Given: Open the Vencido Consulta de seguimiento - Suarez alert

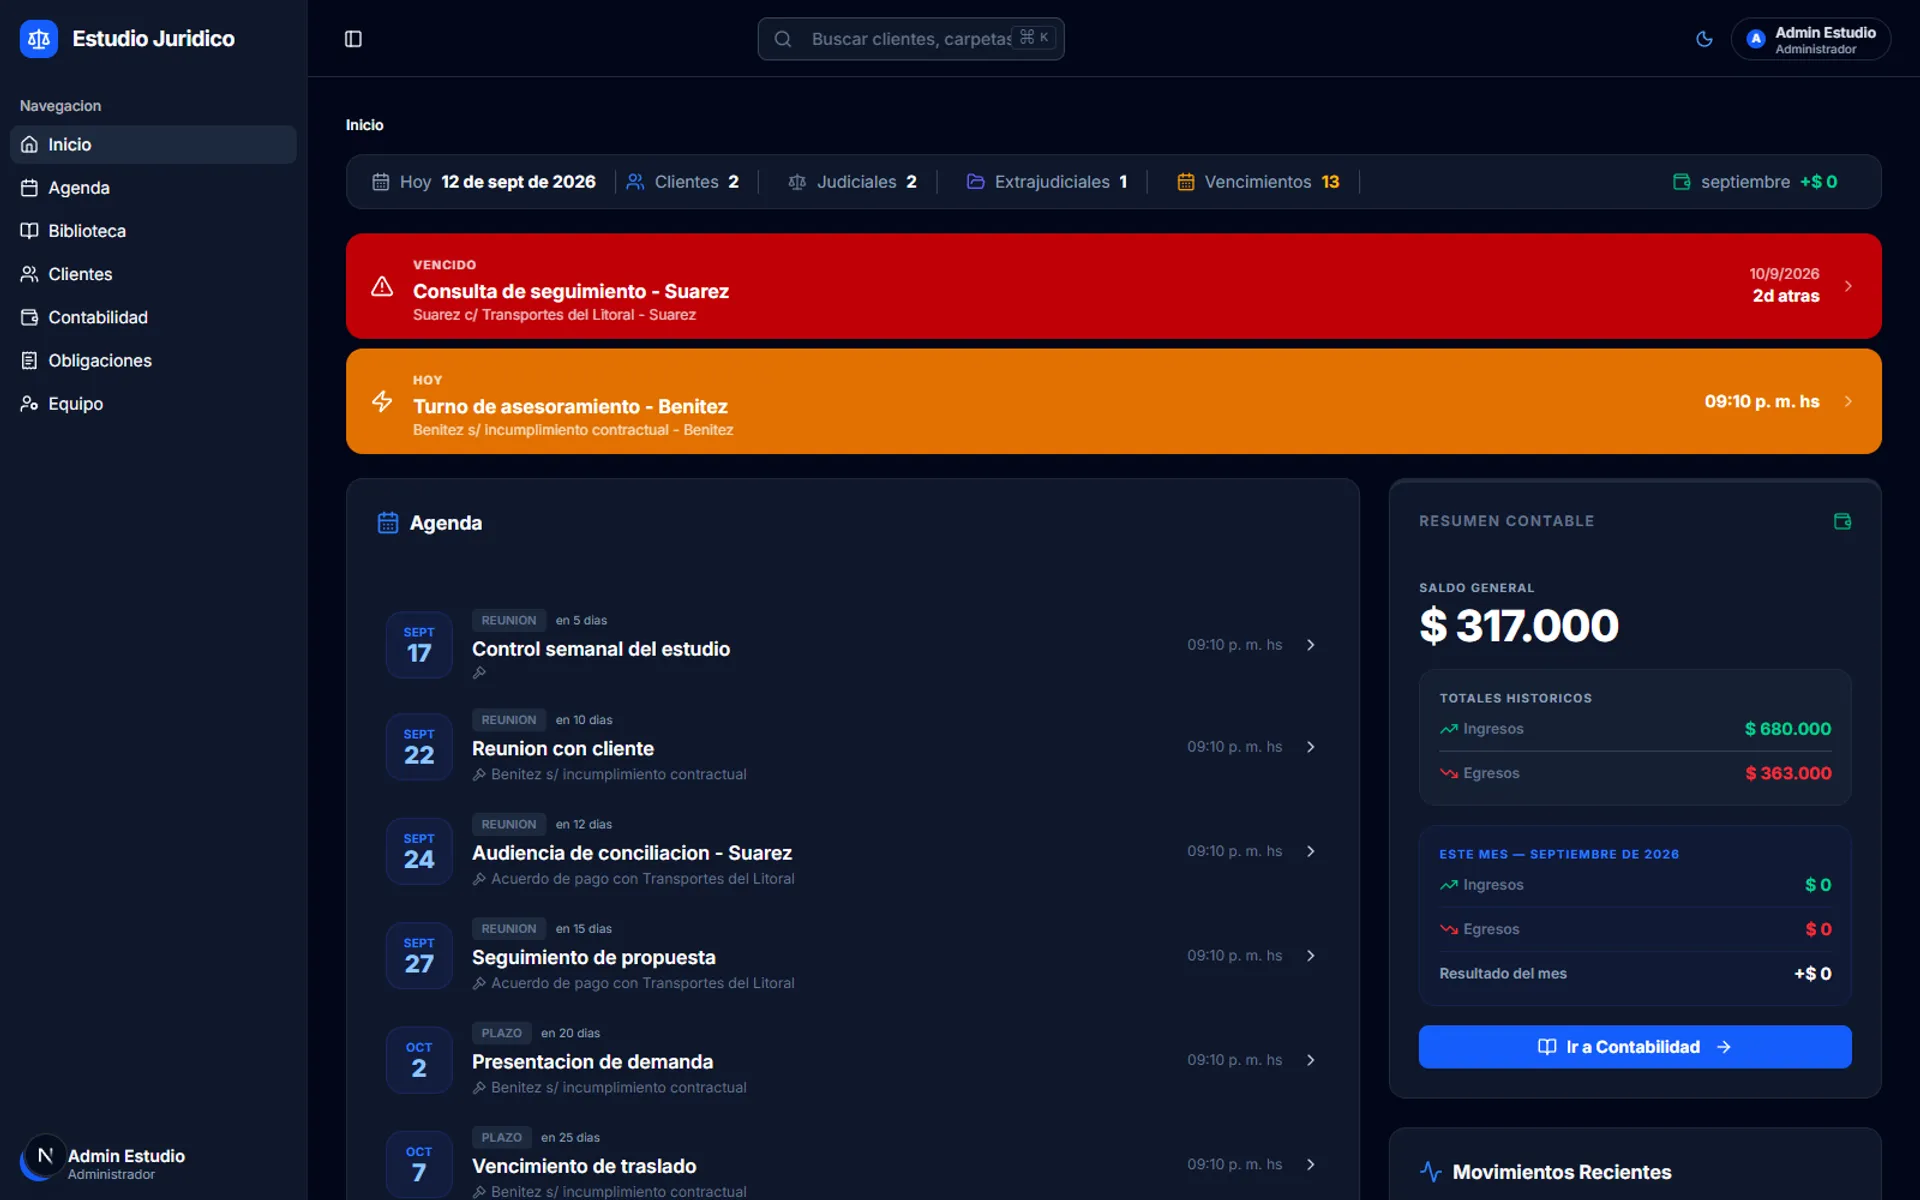Looking at the screenshot, I should click(x=1113, y=286).
